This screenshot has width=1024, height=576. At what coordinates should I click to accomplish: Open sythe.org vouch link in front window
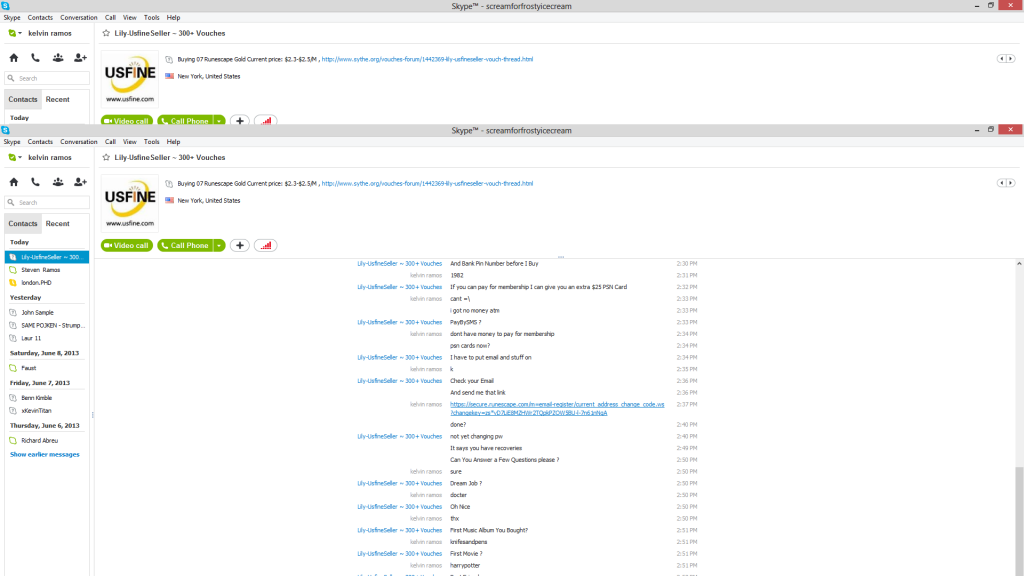[427, 184]
